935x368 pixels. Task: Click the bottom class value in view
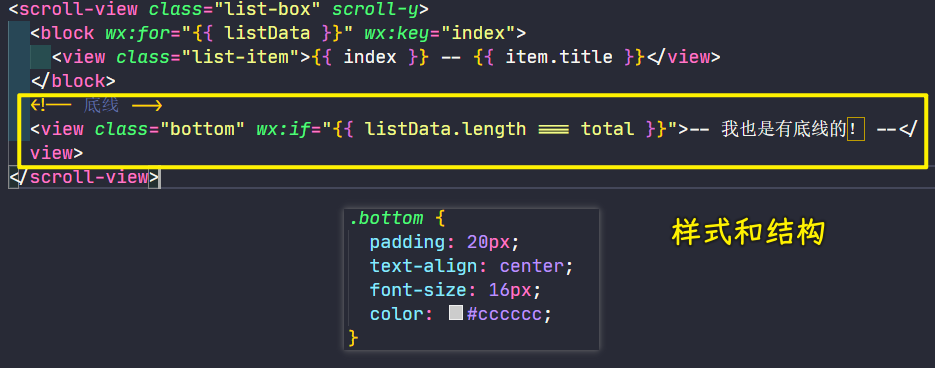click(202, 129)
